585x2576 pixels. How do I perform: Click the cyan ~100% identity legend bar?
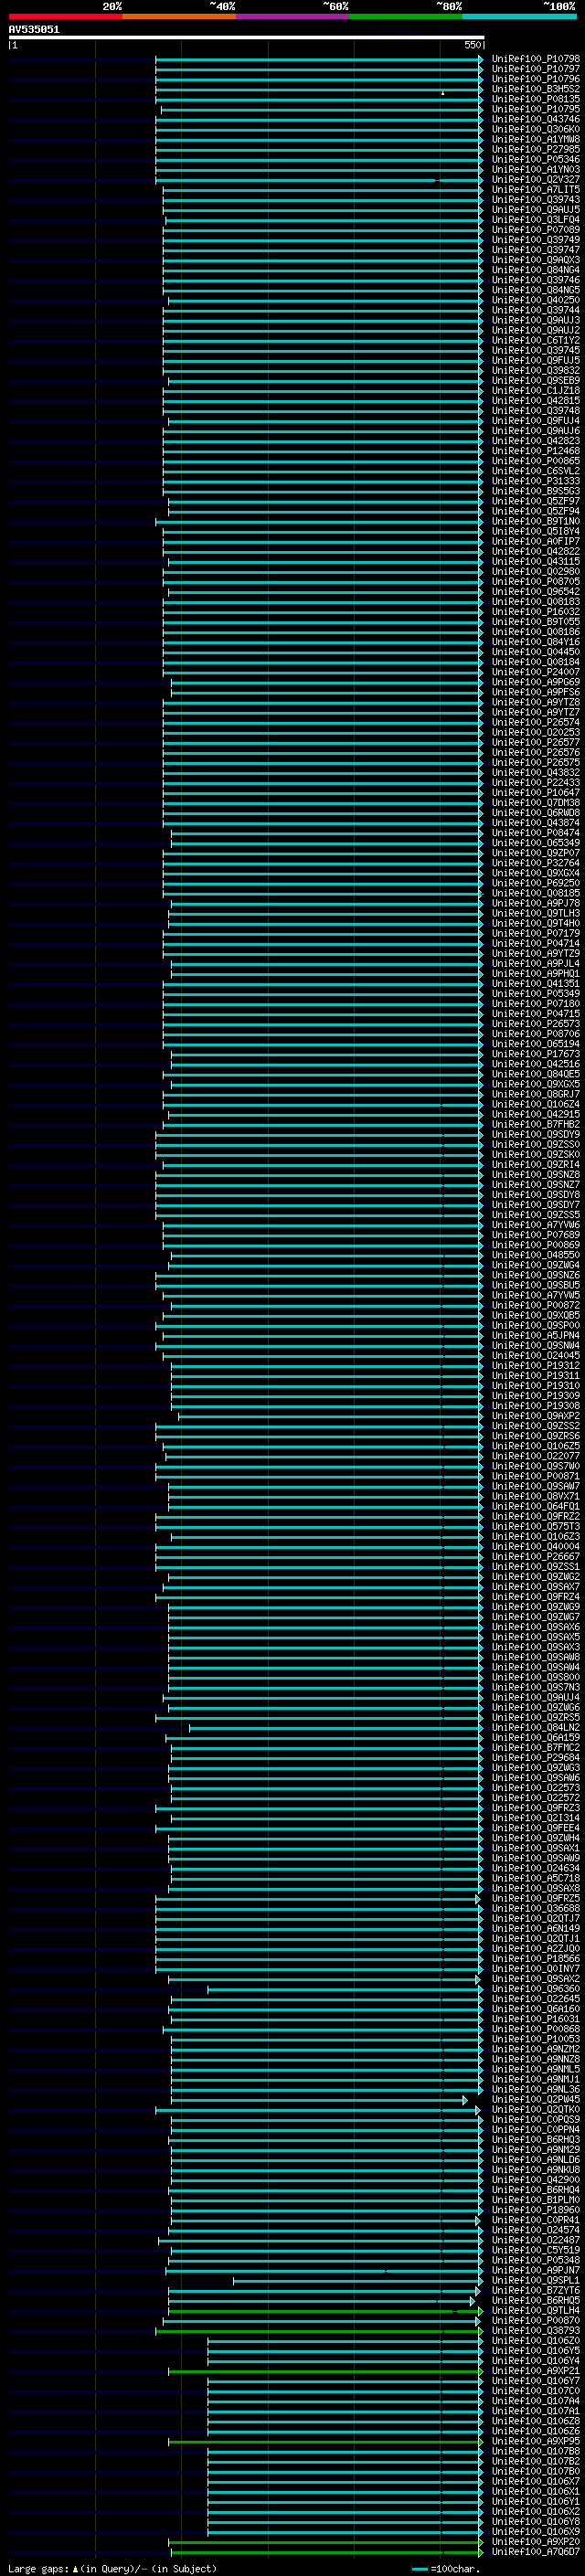519,17
